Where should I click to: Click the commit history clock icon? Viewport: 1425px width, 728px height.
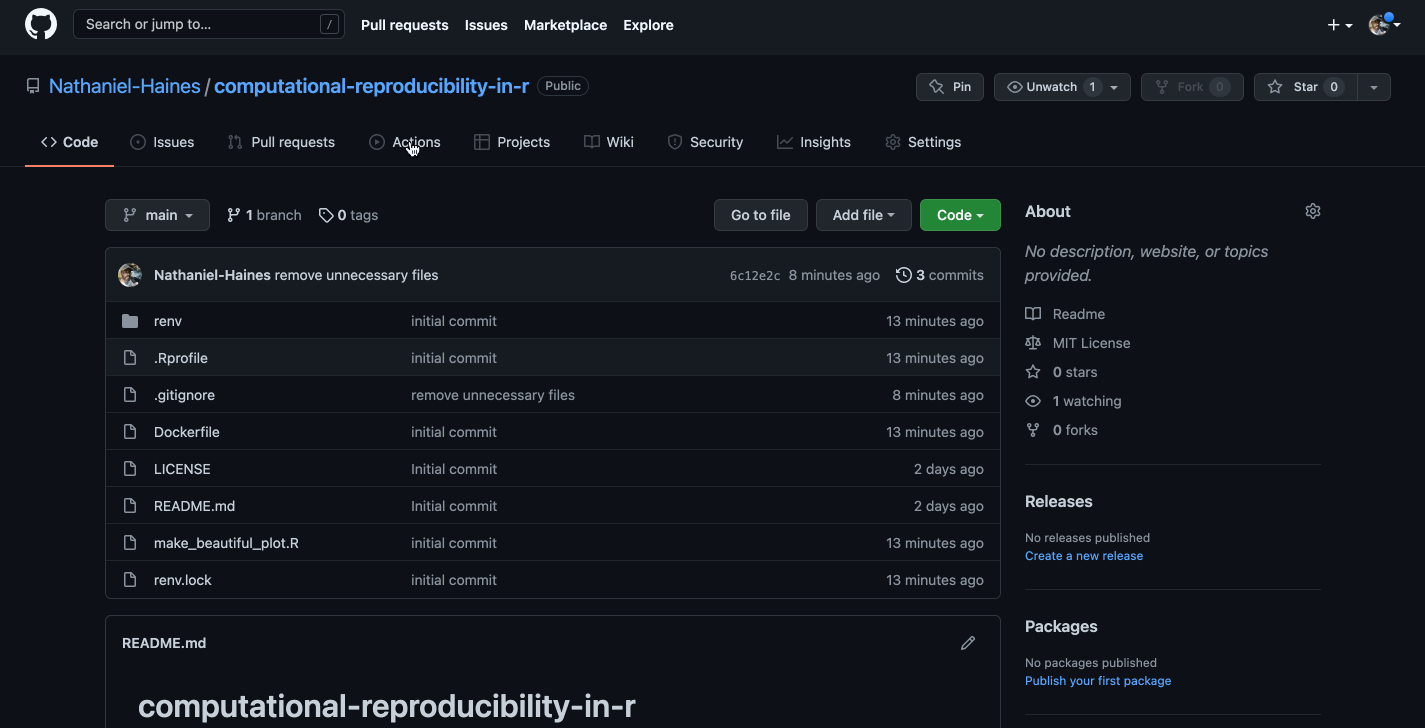pyautogui.click(x=904, y=275)
